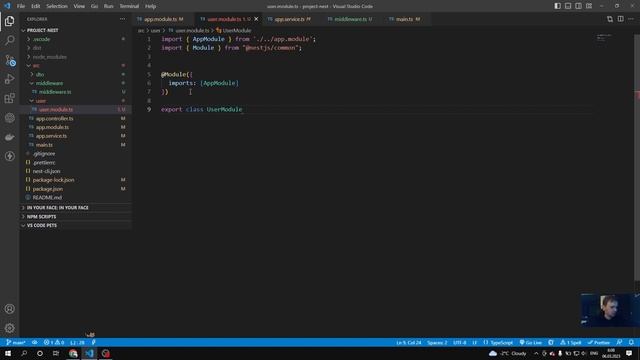Open package.json file
The height and width of the screenshot is (360, 640).
tap(76, 189)
